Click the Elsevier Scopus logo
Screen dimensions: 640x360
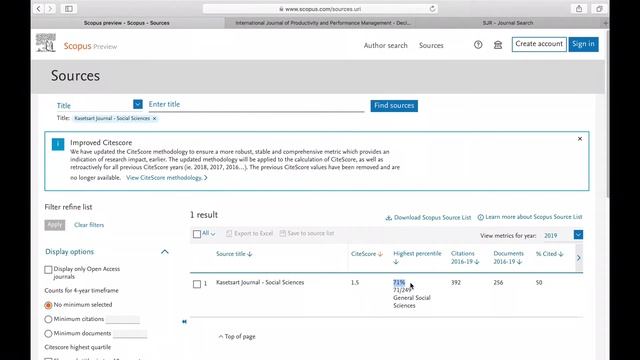[x=46, y=43]
